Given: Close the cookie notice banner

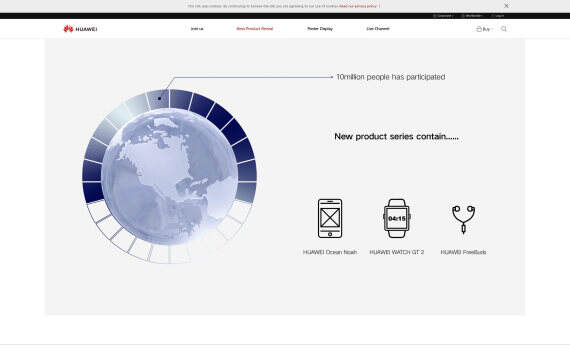Looking at the screenshot, I should point(506,6).
